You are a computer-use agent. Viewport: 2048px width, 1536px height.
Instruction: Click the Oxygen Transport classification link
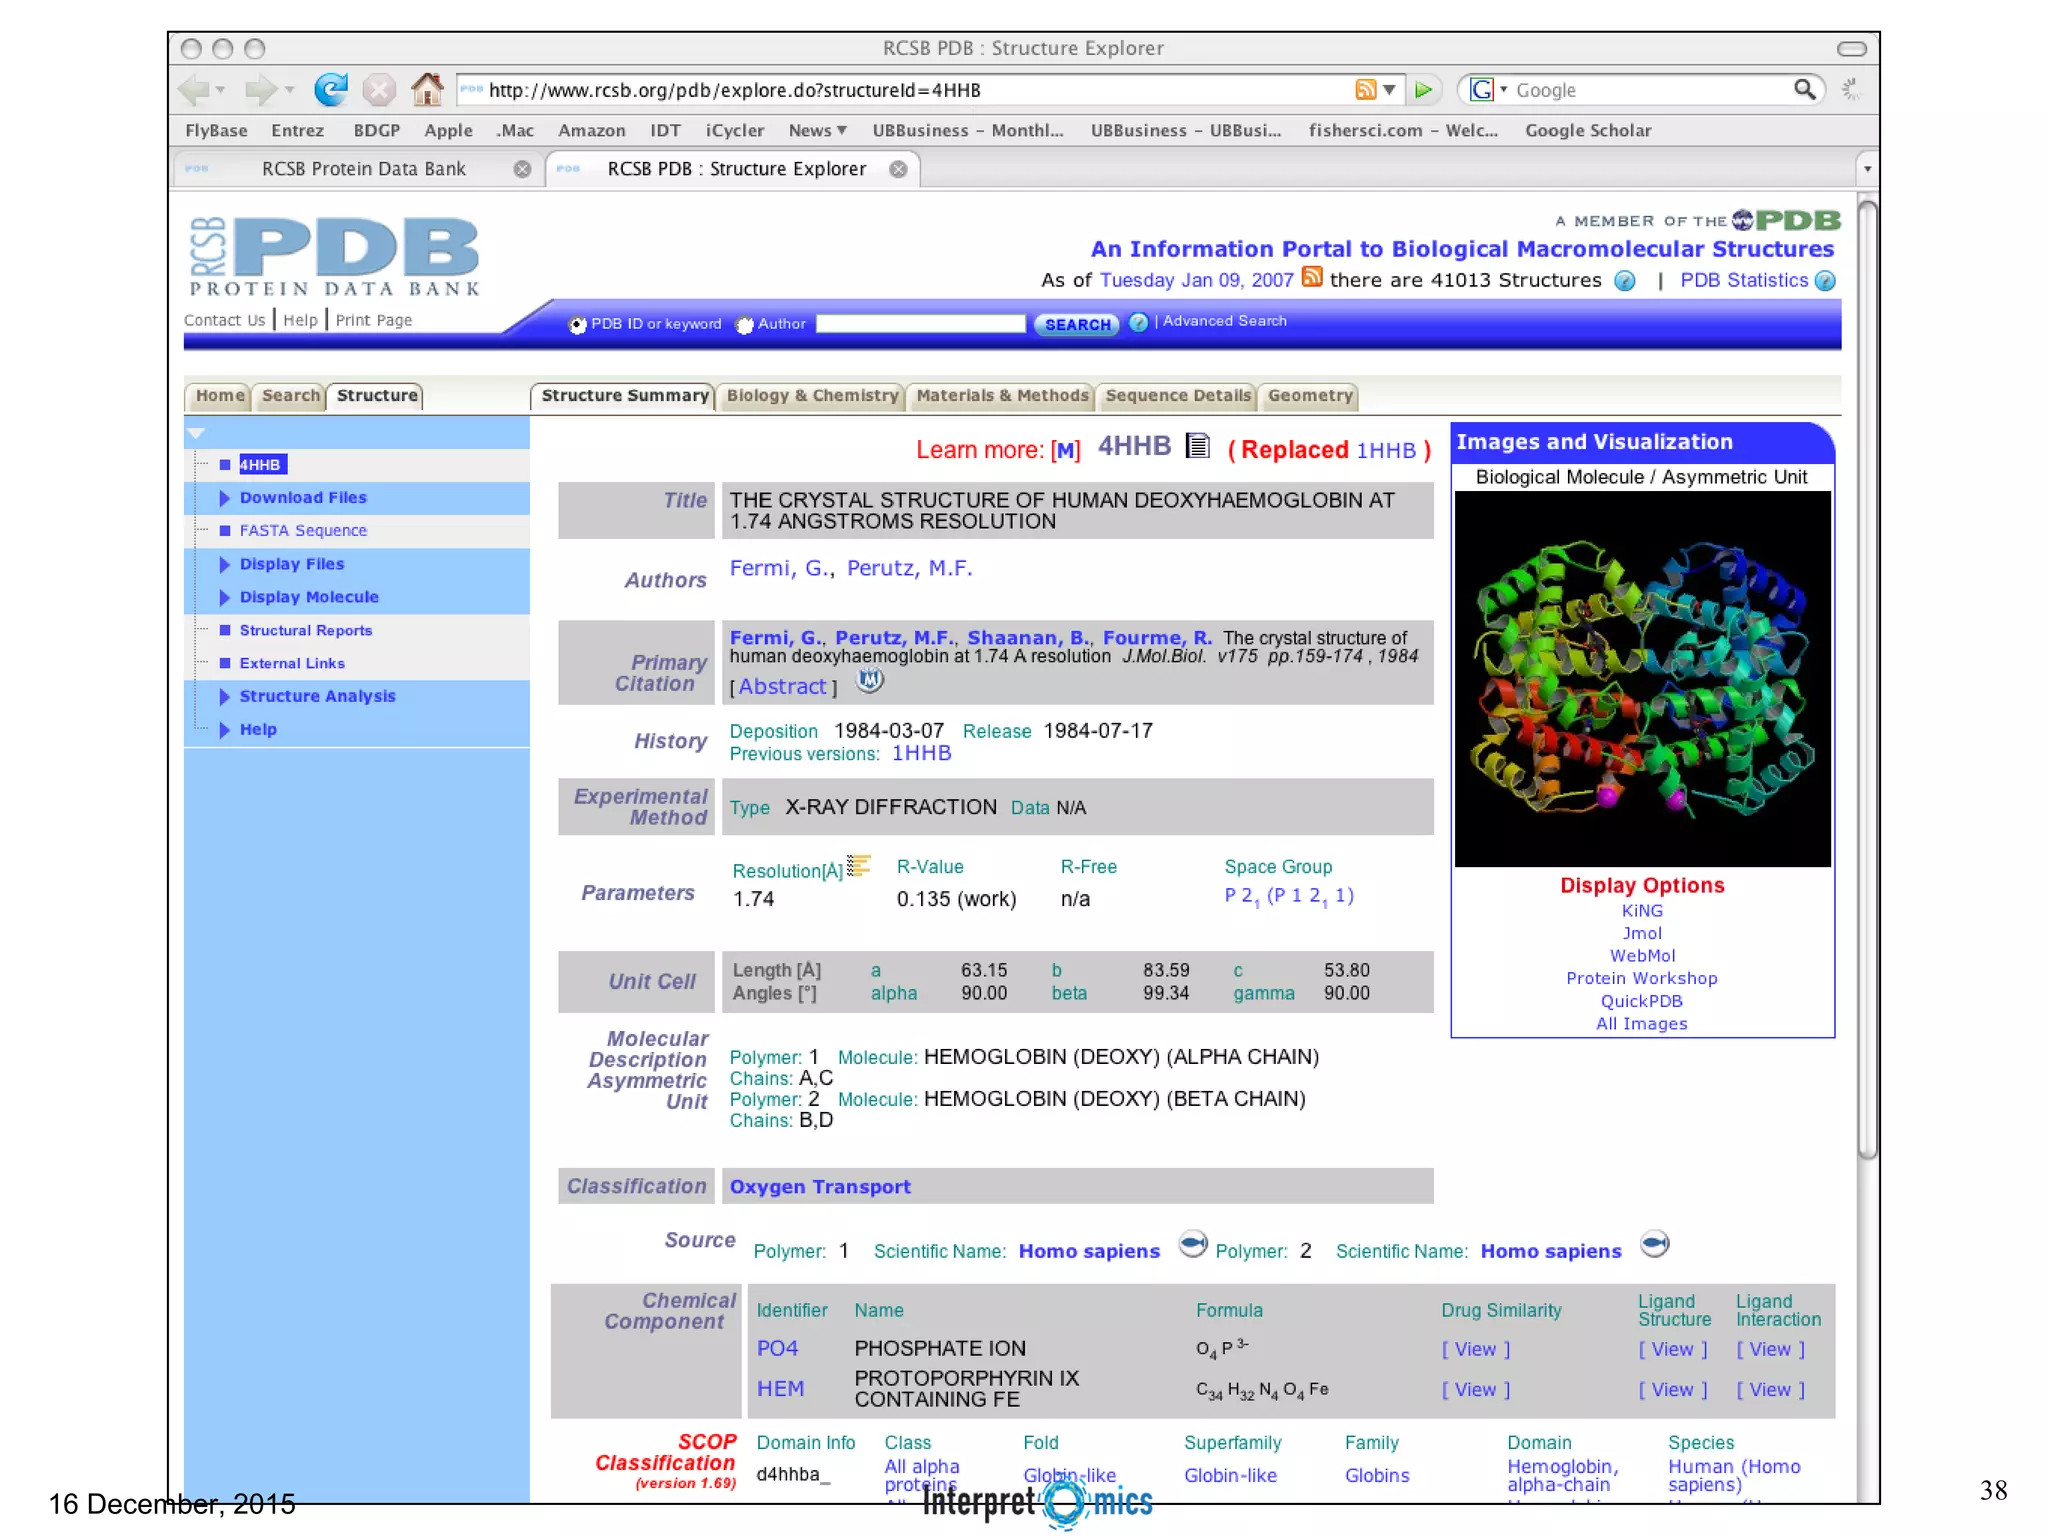pos(820,1187)
